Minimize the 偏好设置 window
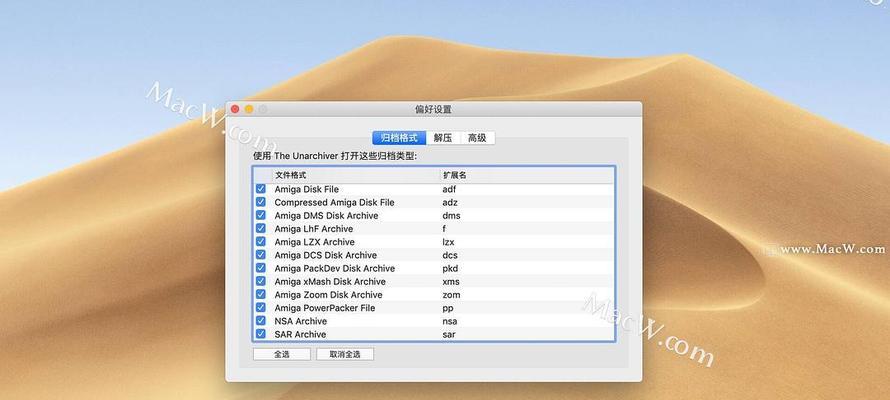This screenshot has width=890, height=400. (x=249, y=109)
